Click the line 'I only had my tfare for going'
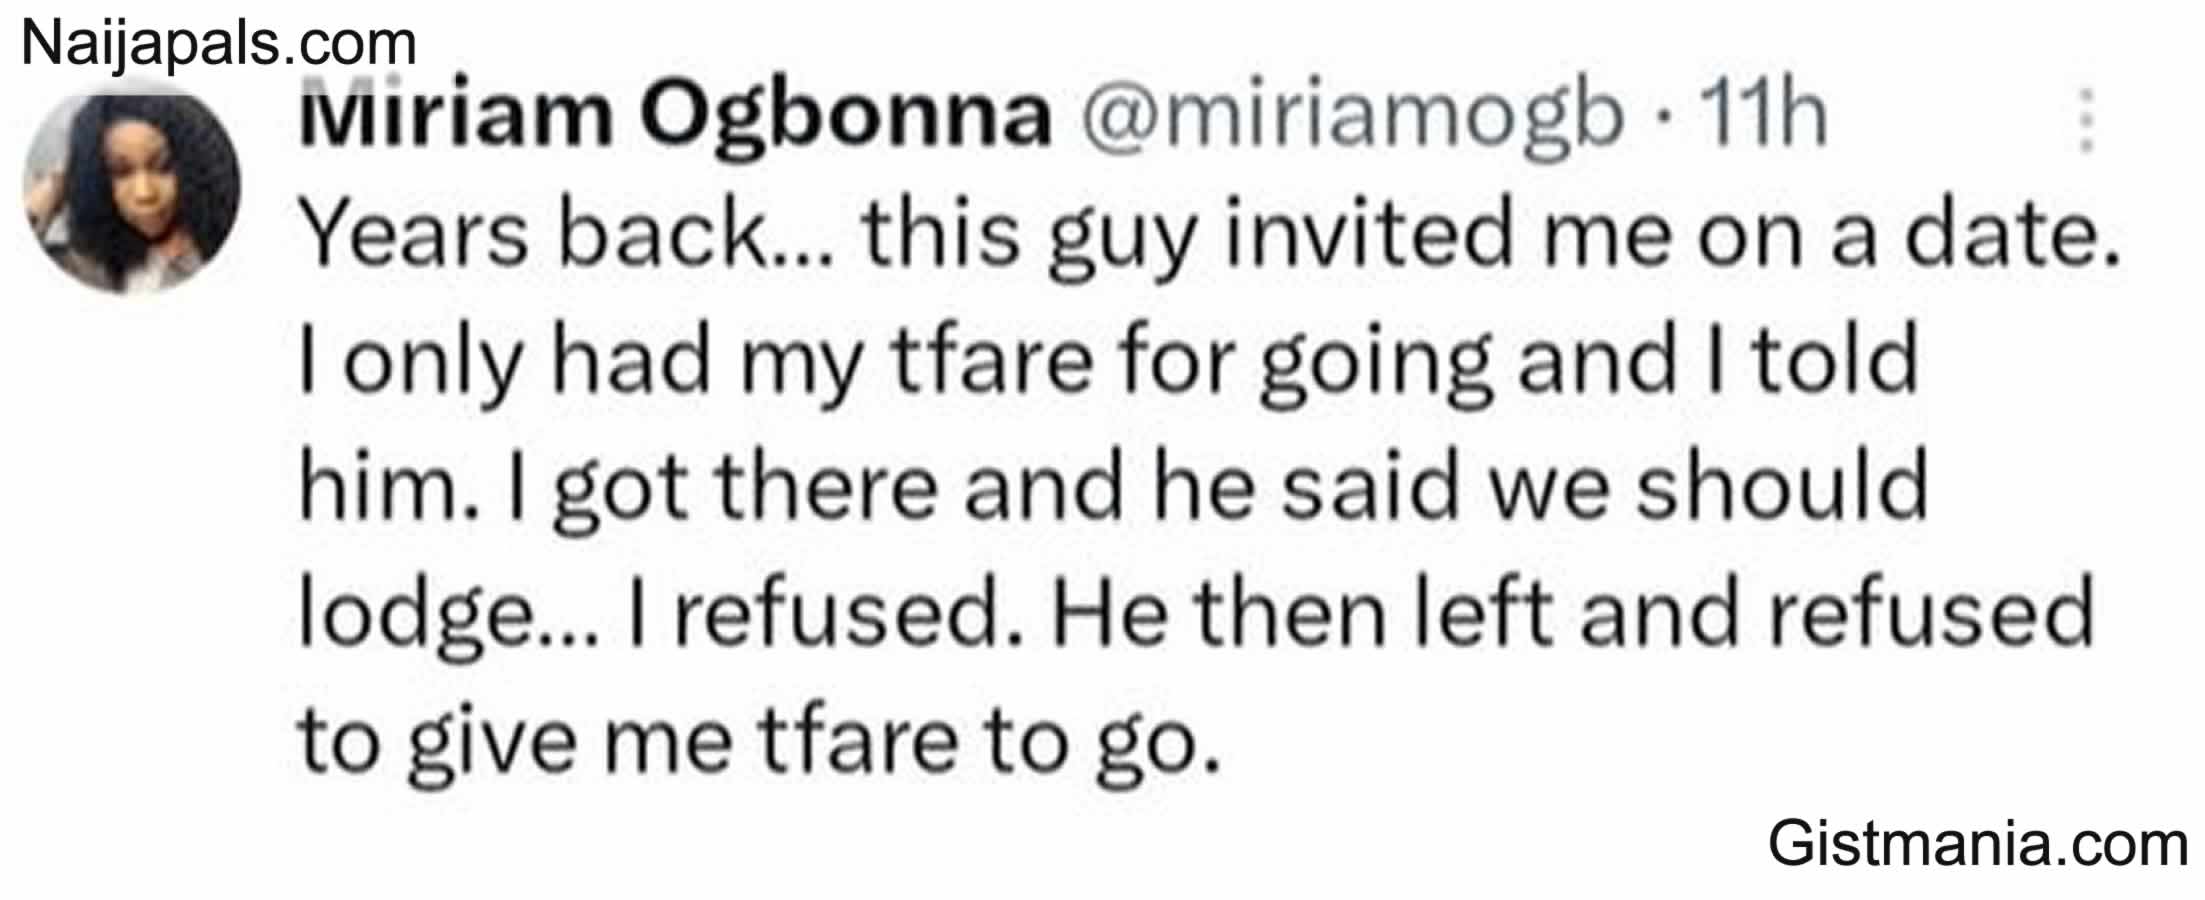 tap(1110, 364)
